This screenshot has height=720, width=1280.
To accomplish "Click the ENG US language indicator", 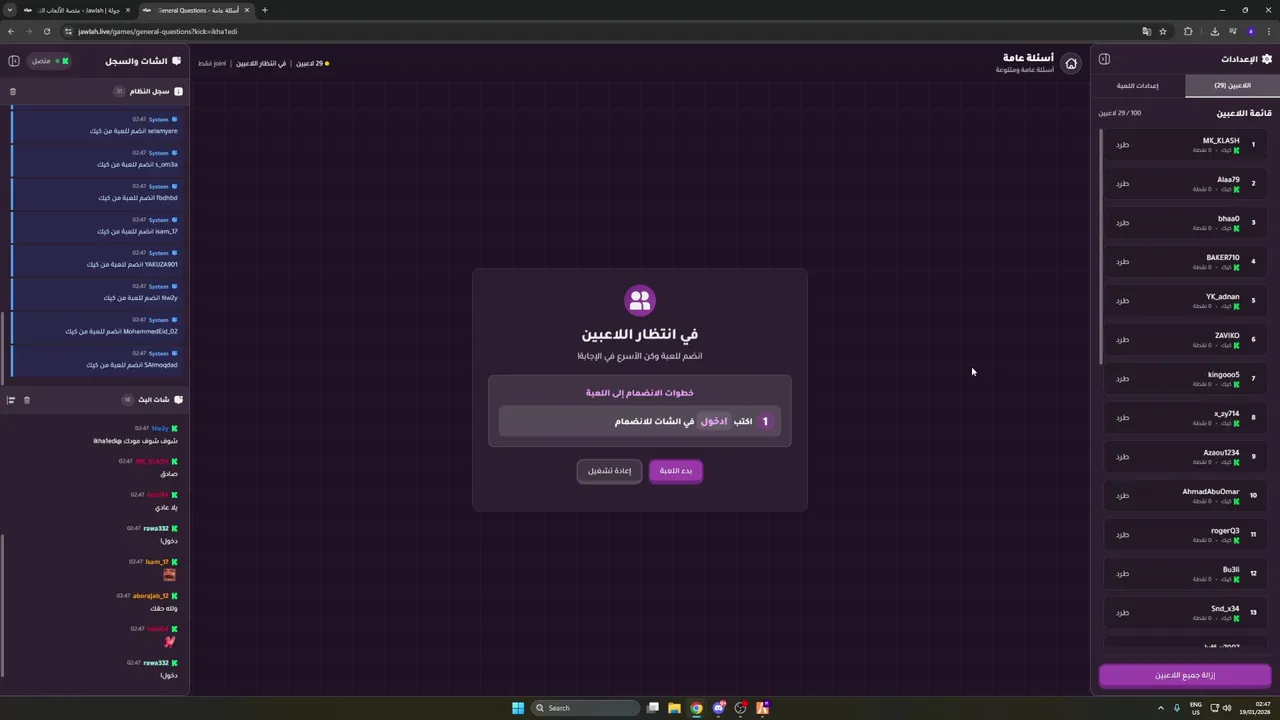I will tap(1196, 708).
